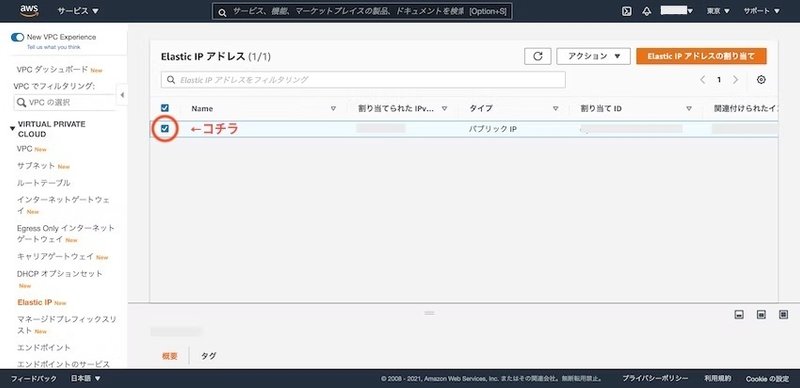
Task: Set details panel to minimized layout icon
Action: (739, 314)
